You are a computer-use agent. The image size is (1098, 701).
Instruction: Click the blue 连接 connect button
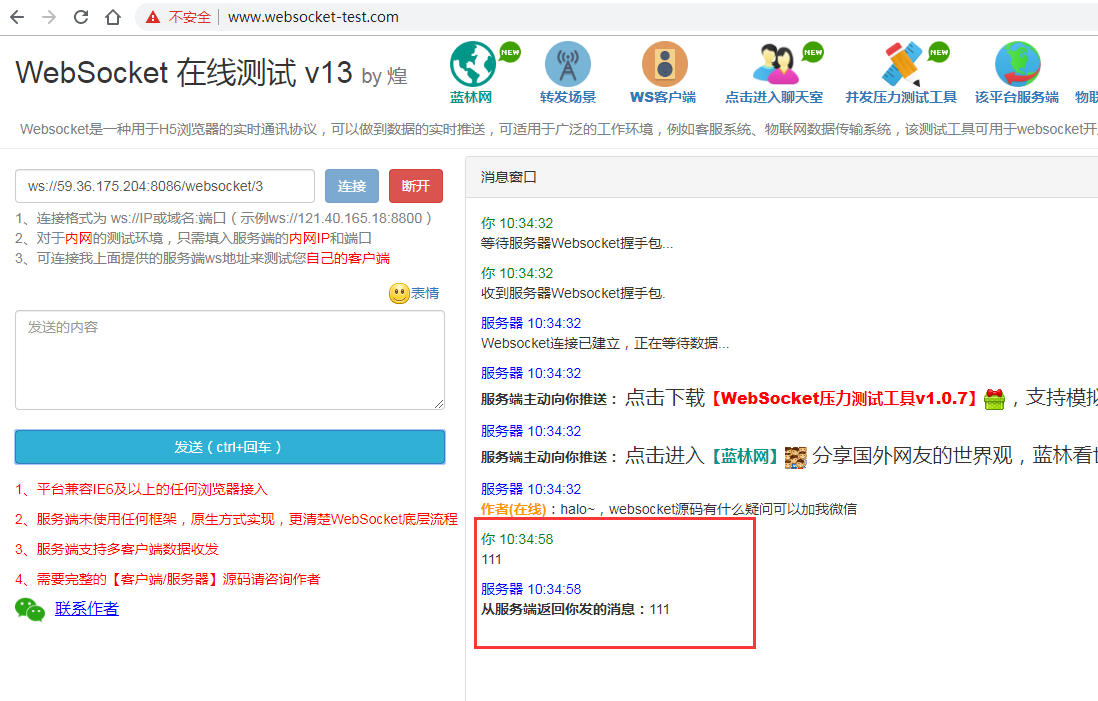[352, 186]
